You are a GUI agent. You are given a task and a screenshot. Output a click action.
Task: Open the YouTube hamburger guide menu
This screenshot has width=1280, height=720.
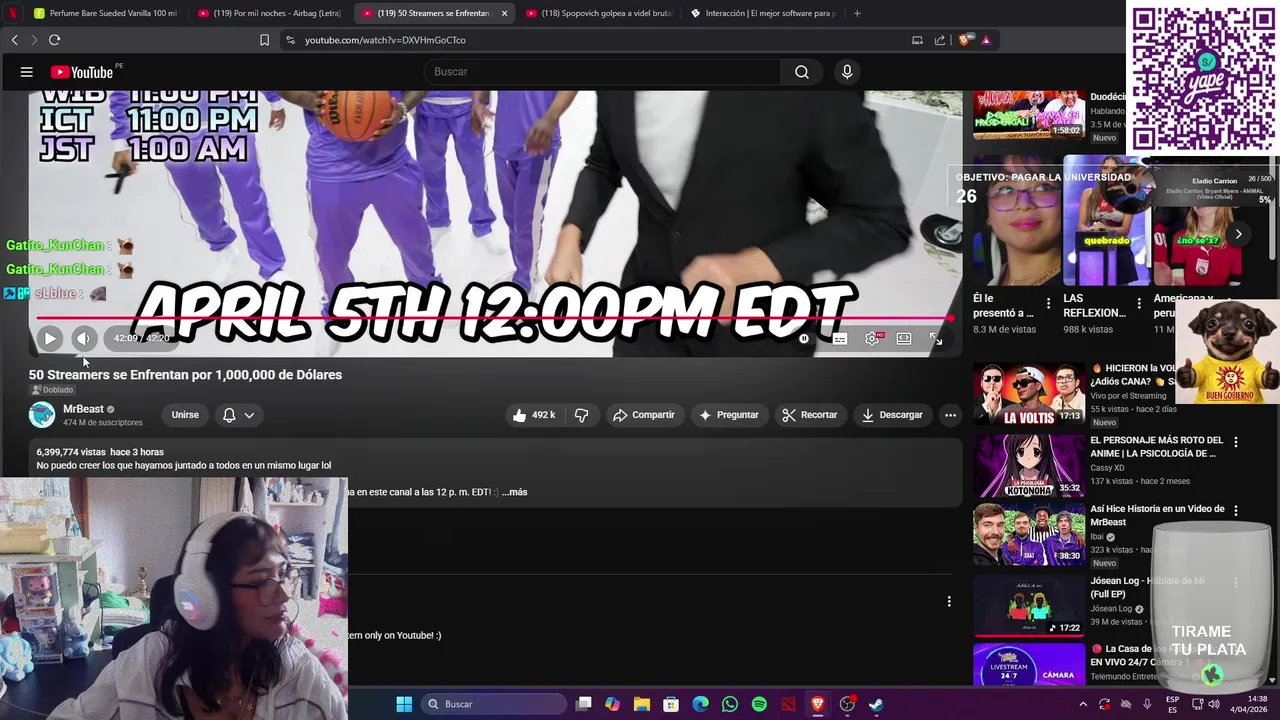[x=27, y=72]
